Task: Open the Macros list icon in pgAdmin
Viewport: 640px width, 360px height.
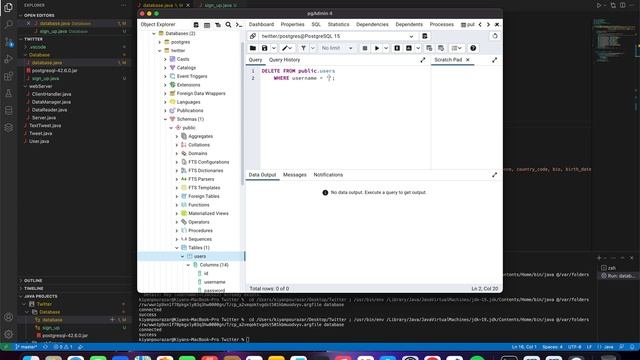Action: coord(456,48)
